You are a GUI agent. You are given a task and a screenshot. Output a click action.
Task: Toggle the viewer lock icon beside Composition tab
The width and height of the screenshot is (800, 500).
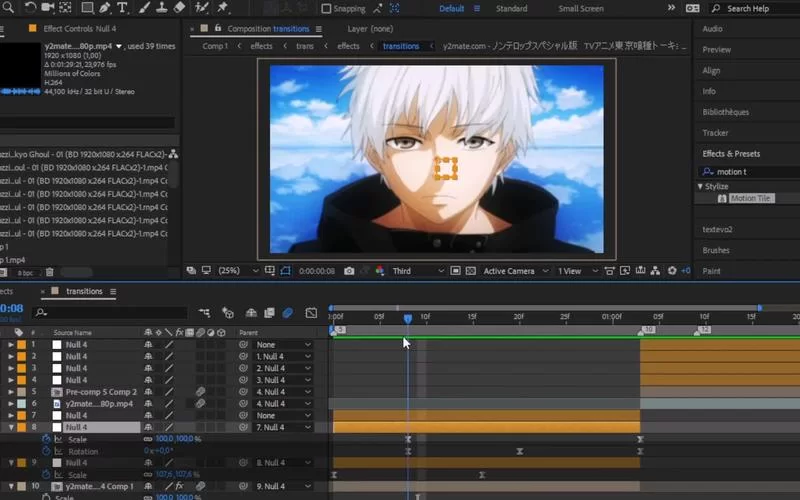(x=218, y=29)
